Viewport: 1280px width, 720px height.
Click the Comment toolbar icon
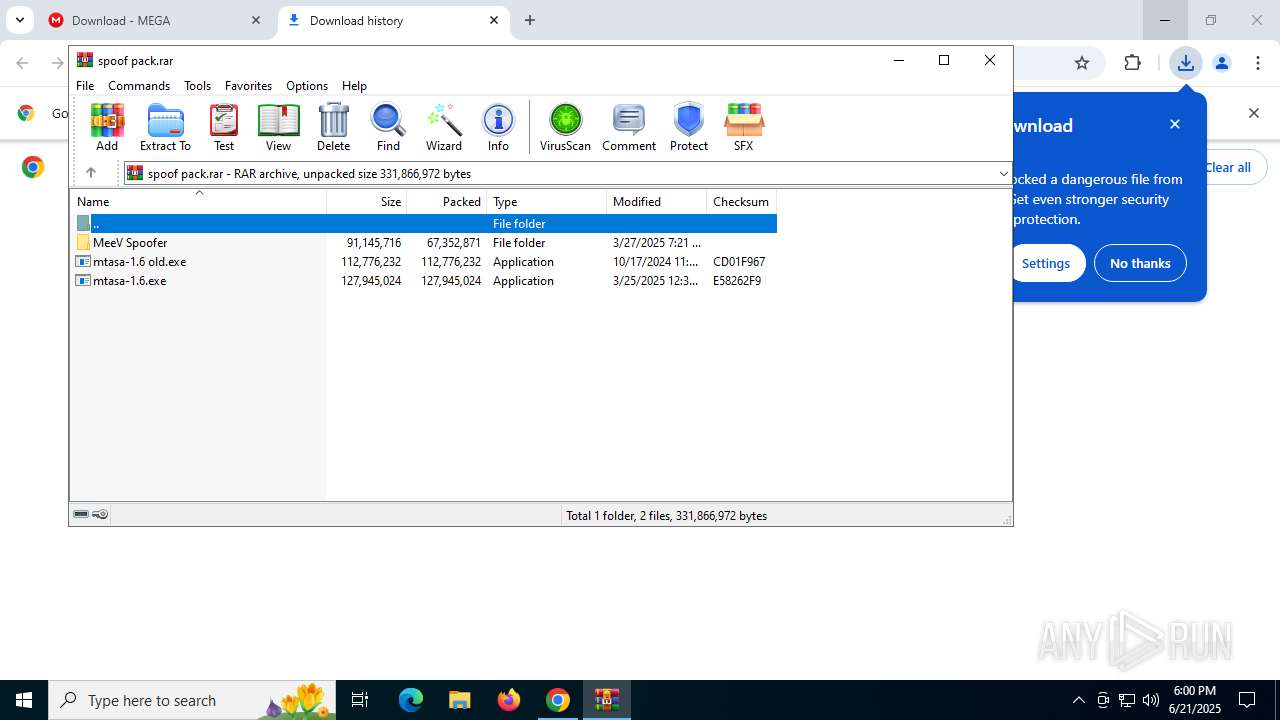tap(629, 127)
